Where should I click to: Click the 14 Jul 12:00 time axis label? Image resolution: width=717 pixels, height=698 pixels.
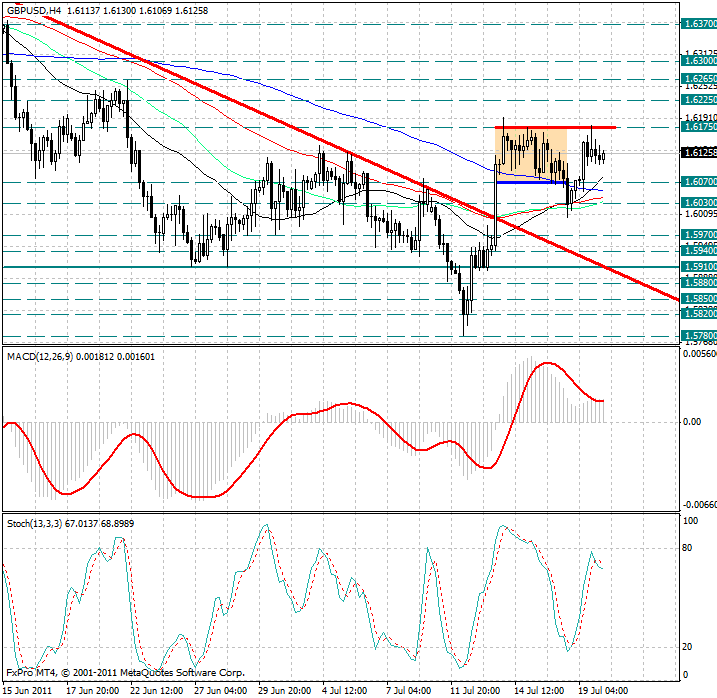pos(540,690)
